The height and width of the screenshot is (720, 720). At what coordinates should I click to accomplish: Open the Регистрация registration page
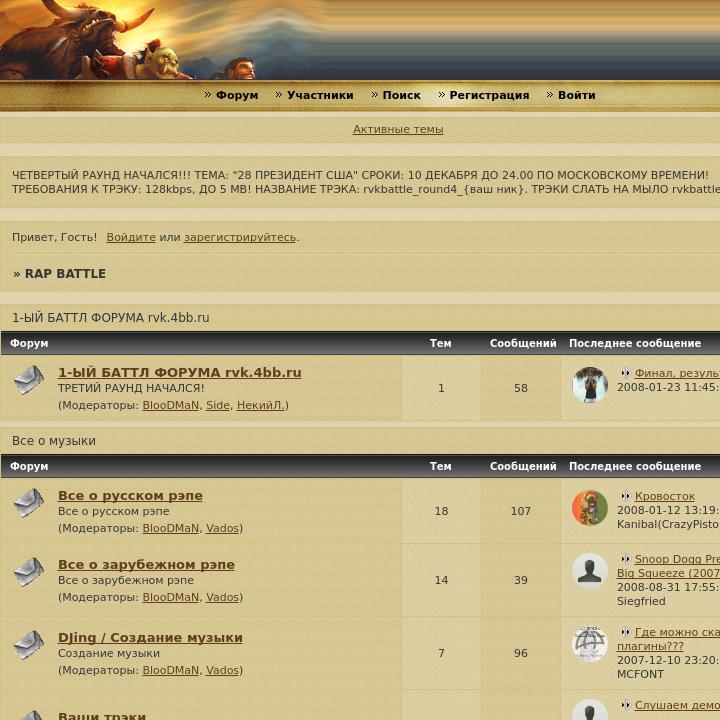point(489,95)
